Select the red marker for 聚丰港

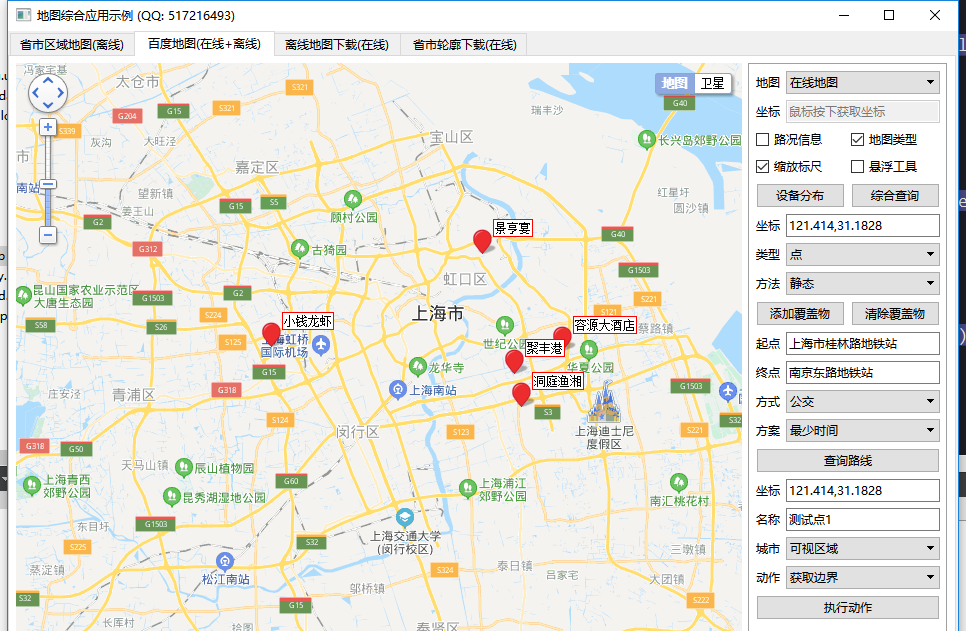click(x=514, y=360)
